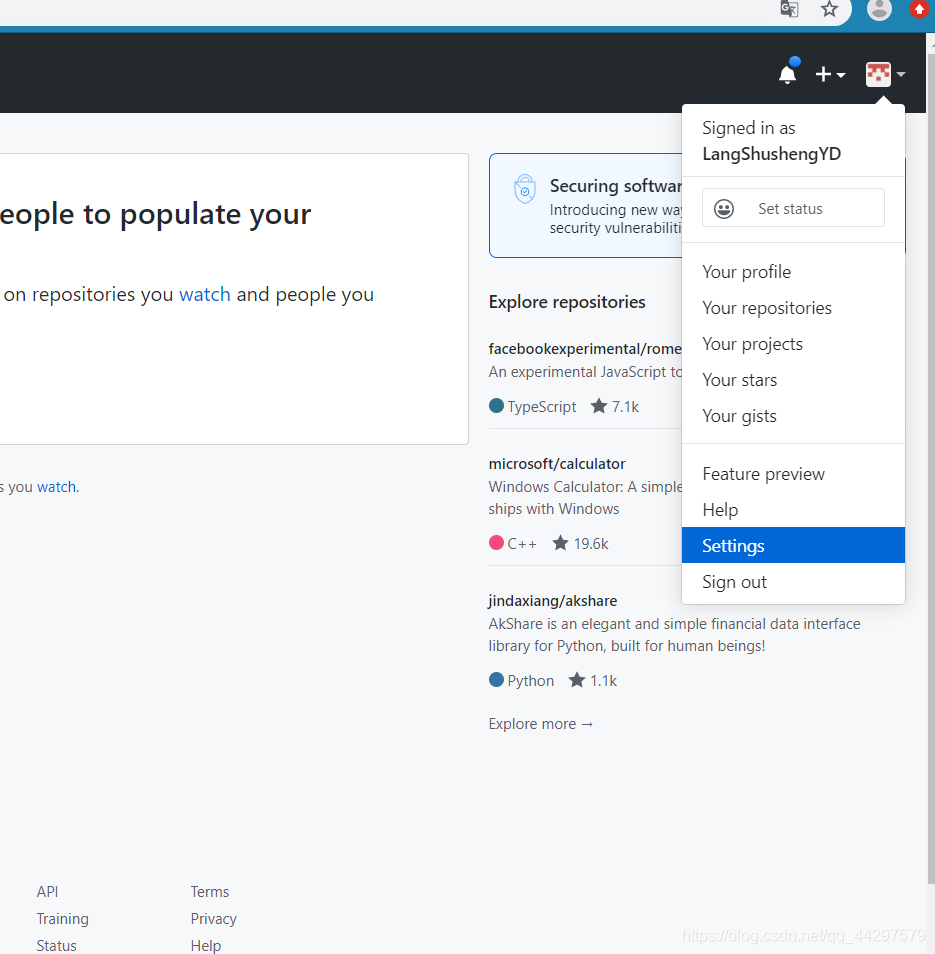Select Settings in the user menu
This screenshot has height=954, width=935.
pos(793,545)
